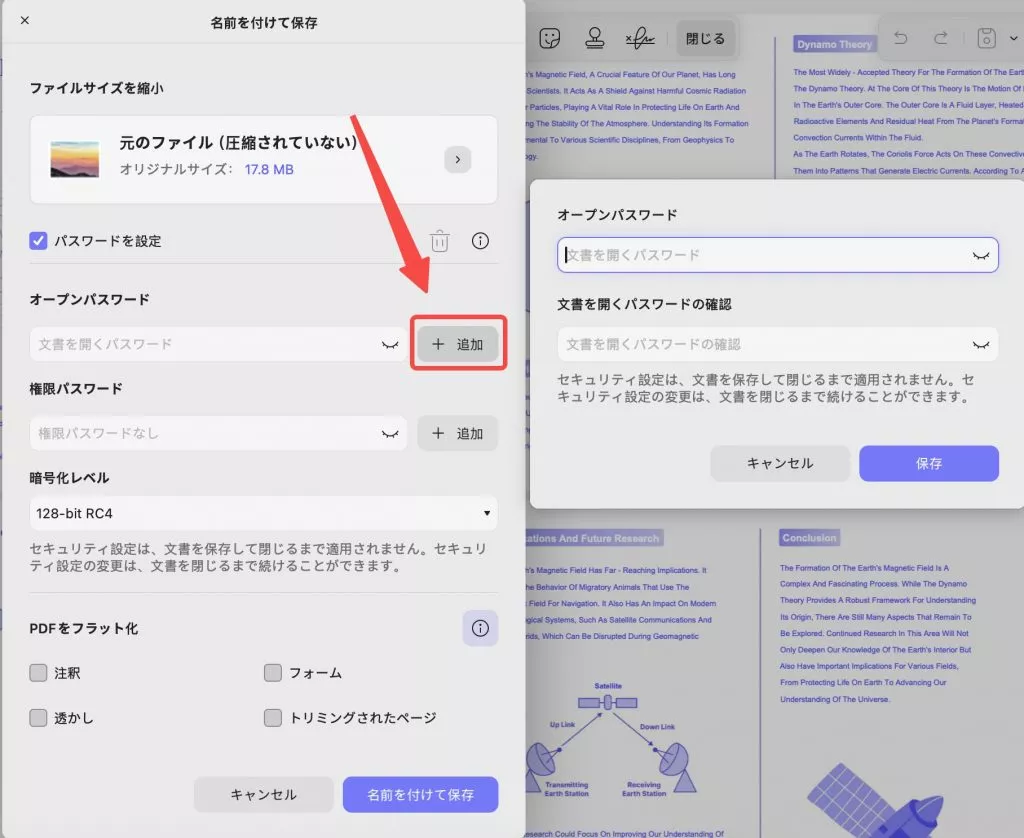This screenshot has height=838, width=1024.
Task: Click the focused 文書を開くパスワード field in popup
Action: tap(777, 255)
